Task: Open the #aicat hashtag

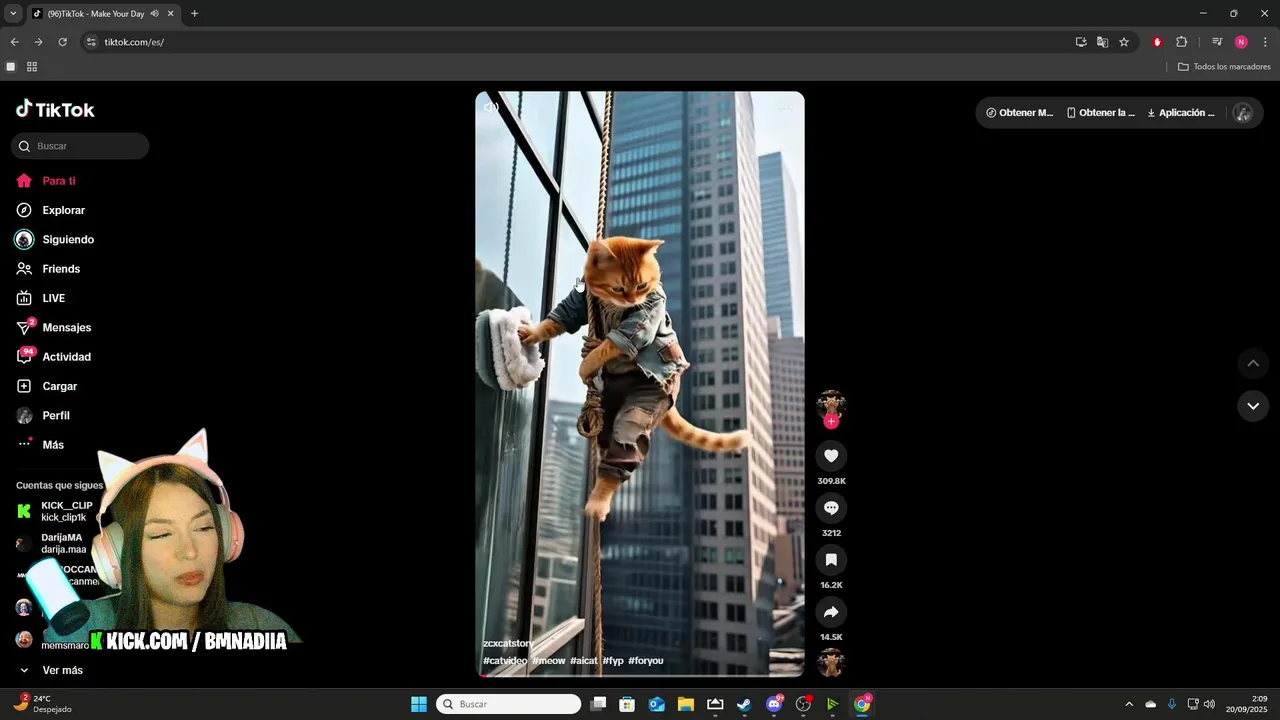Action: pyautogui.click(x=584, y=661)
